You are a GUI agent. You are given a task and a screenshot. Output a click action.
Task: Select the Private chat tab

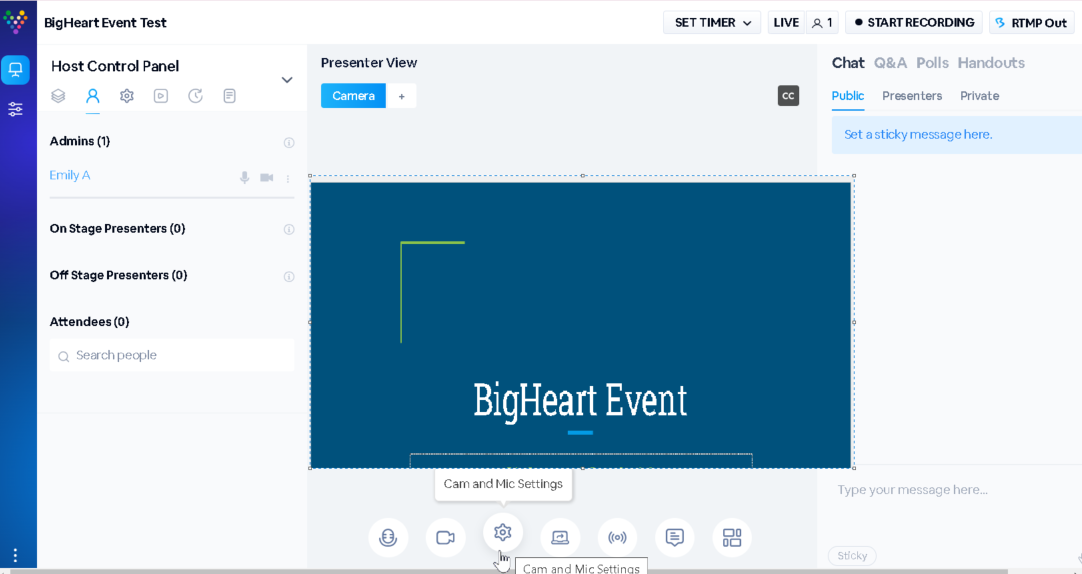(979, 96)
